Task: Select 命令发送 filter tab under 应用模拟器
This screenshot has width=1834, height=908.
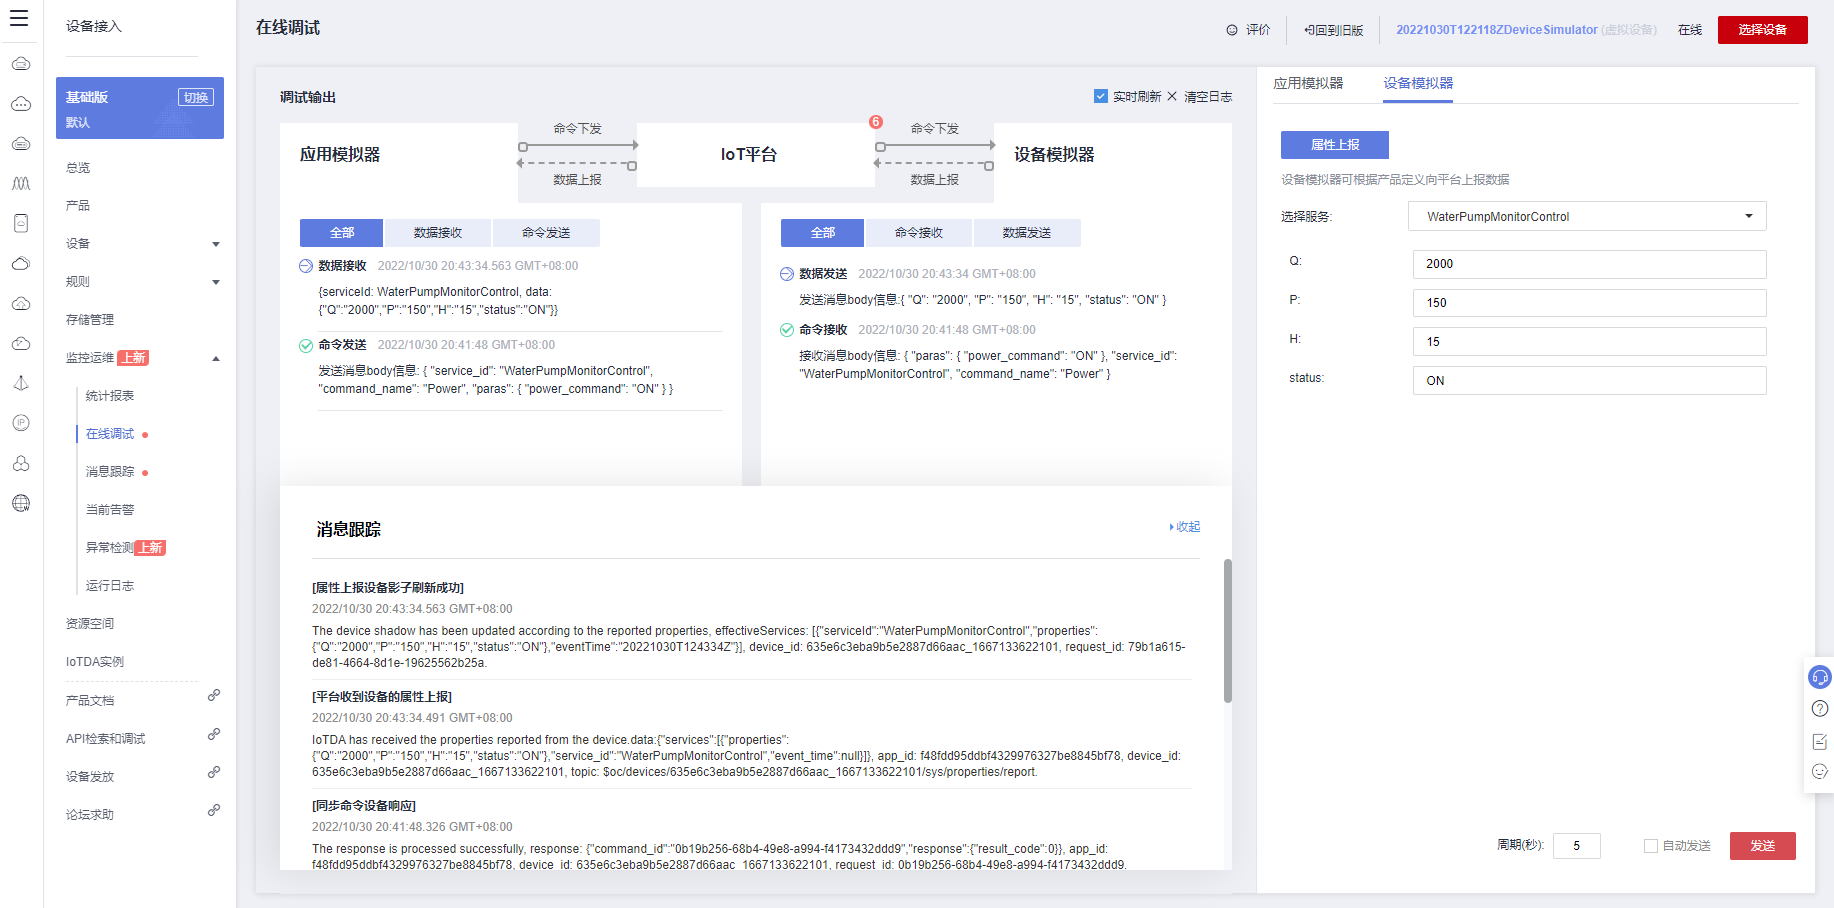Action: [546, 233]
